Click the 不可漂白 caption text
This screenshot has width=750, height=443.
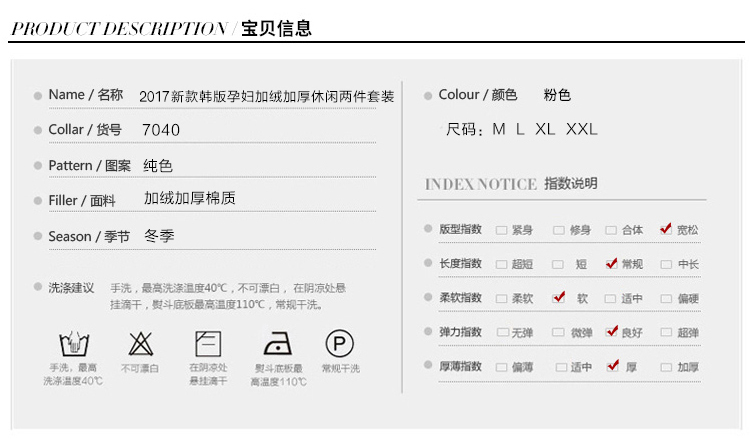140,368
